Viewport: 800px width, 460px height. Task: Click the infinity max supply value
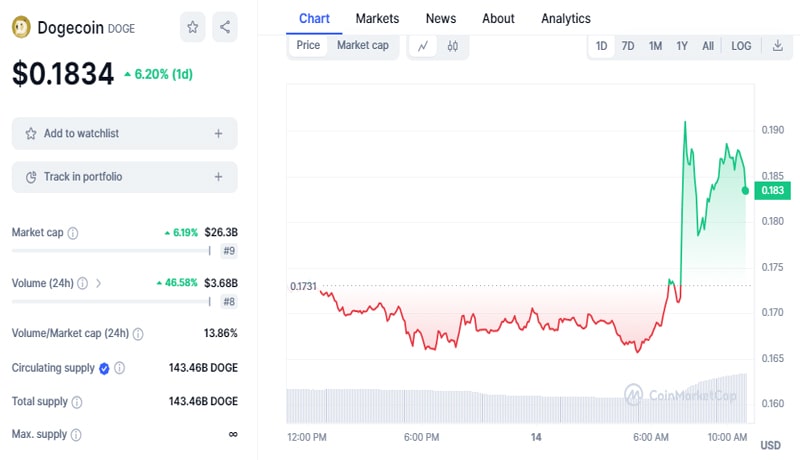tap(233, 435)
